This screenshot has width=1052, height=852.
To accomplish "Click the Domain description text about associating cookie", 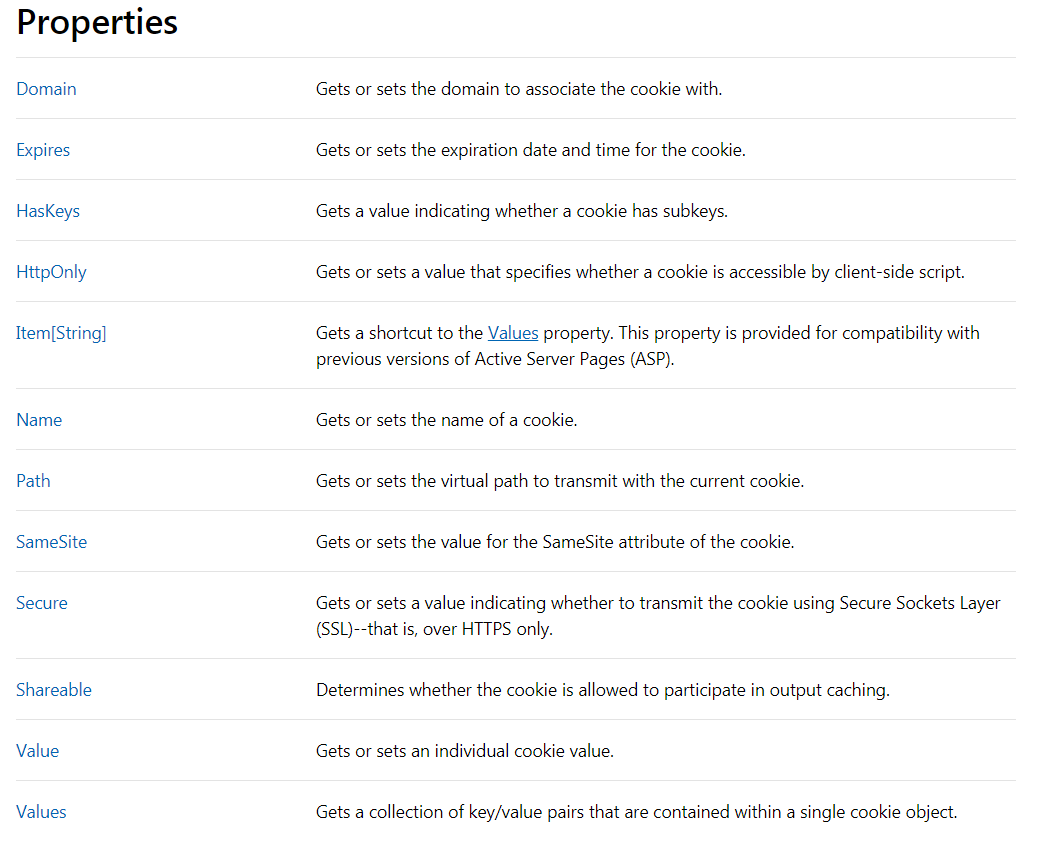I will tap(519, 89).
